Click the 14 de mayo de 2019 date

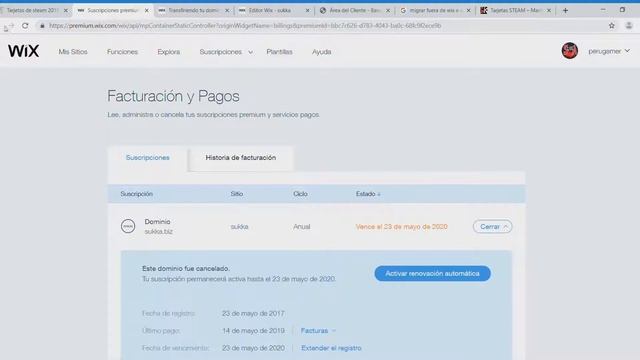(253, 331)
